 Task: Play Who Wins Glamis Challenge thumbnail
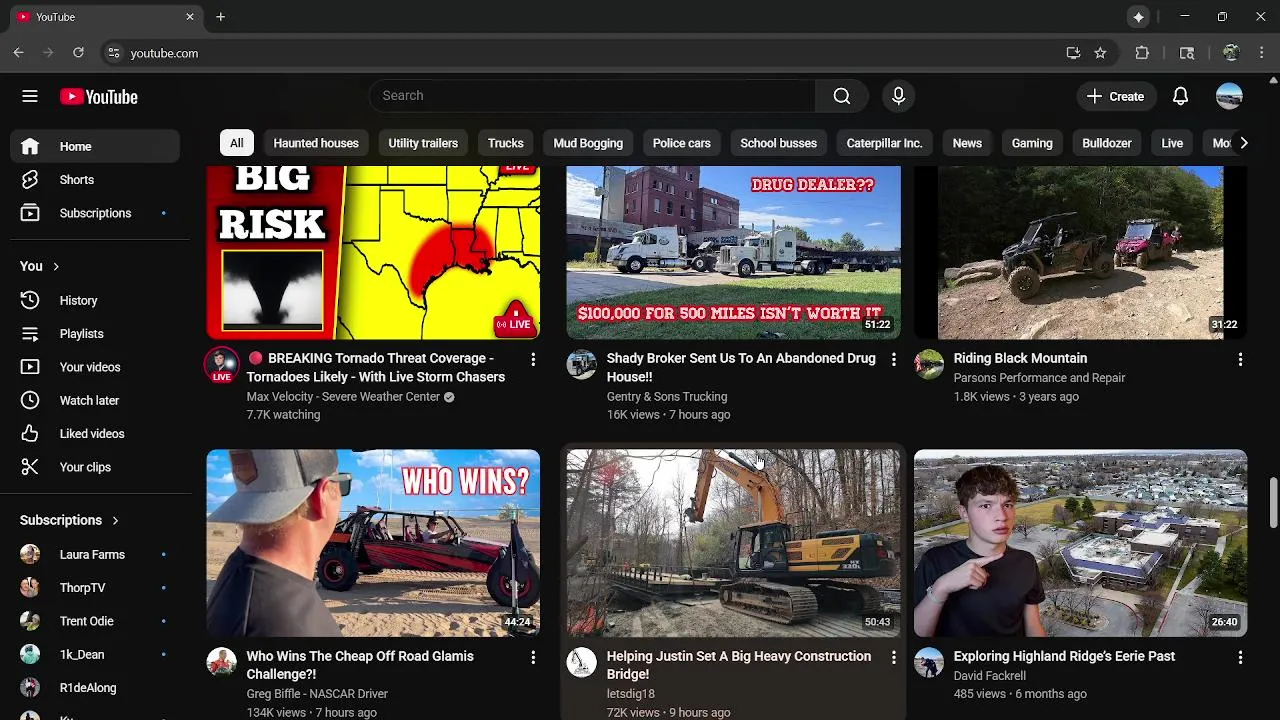pos(373,543)
